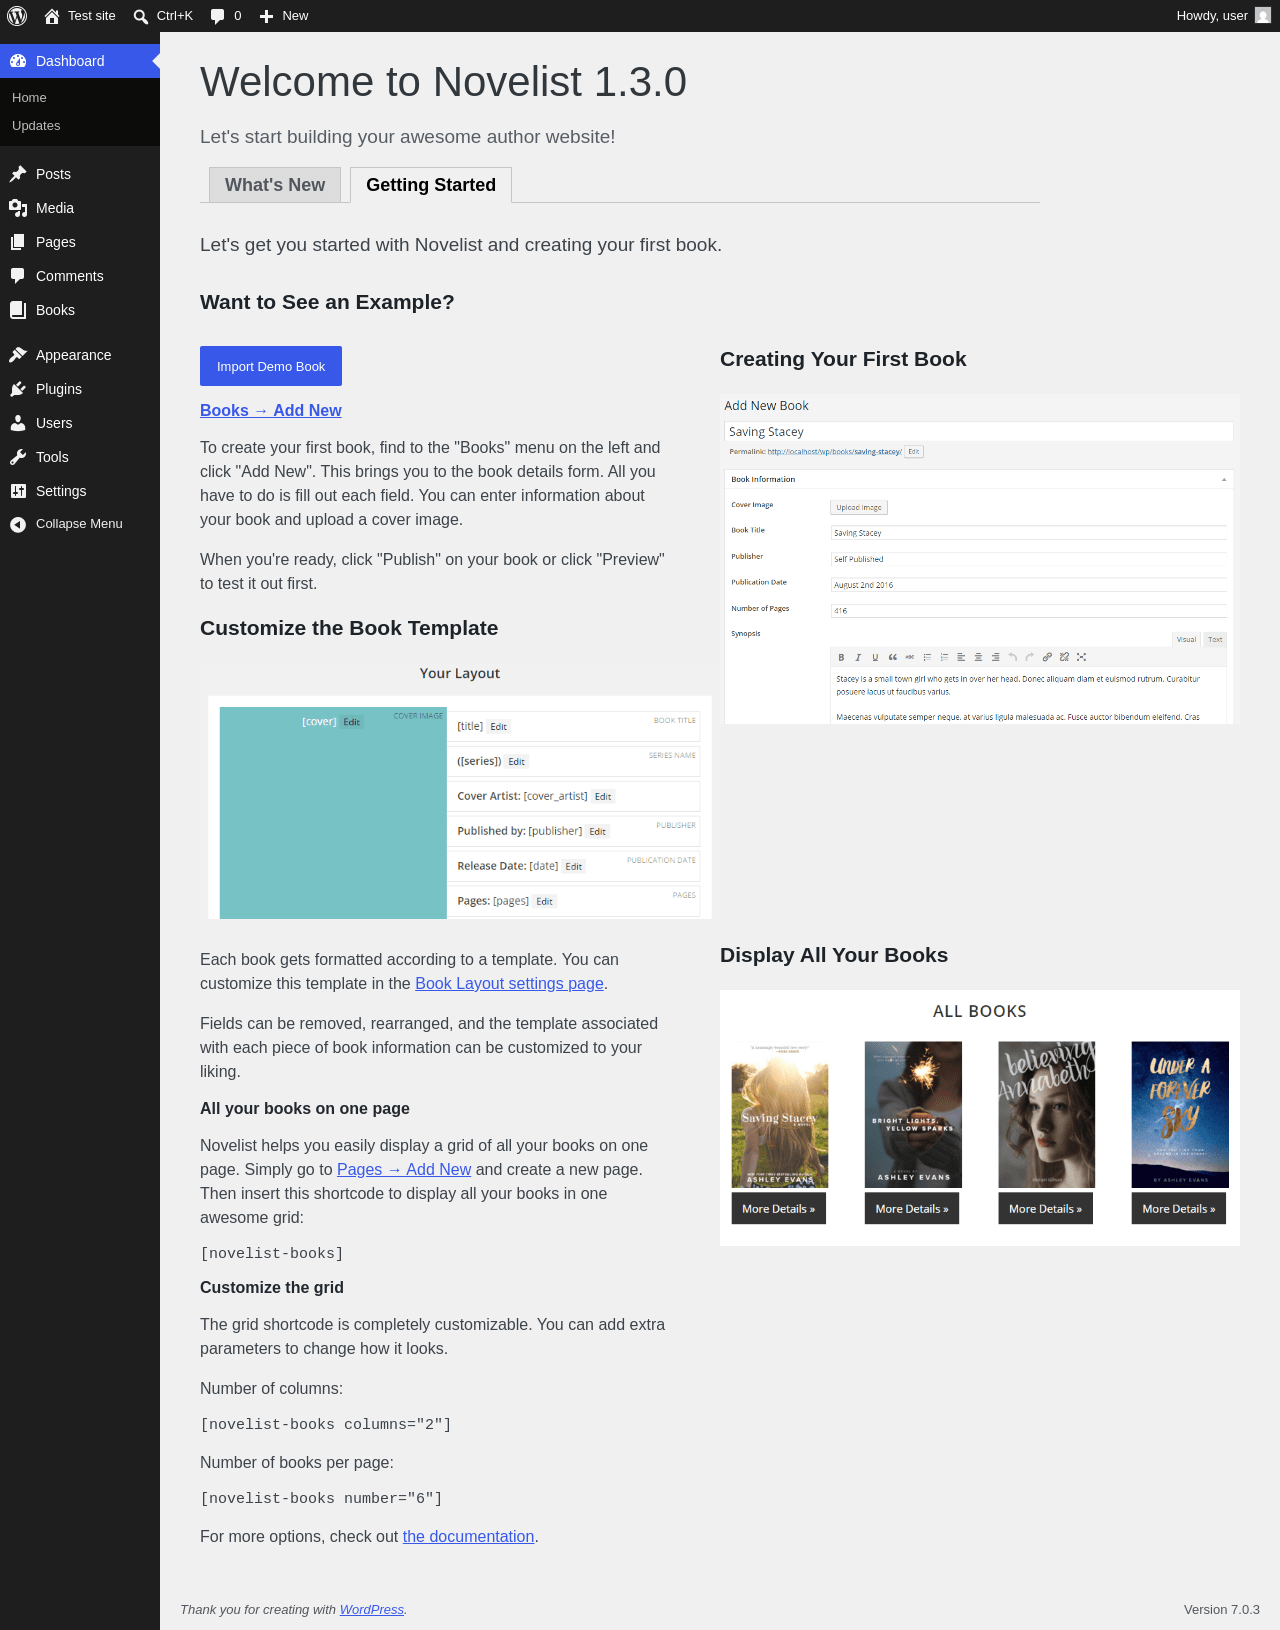Click the Users person icon
This screenshot has width=1280, height=1630.
coord(18,423)
